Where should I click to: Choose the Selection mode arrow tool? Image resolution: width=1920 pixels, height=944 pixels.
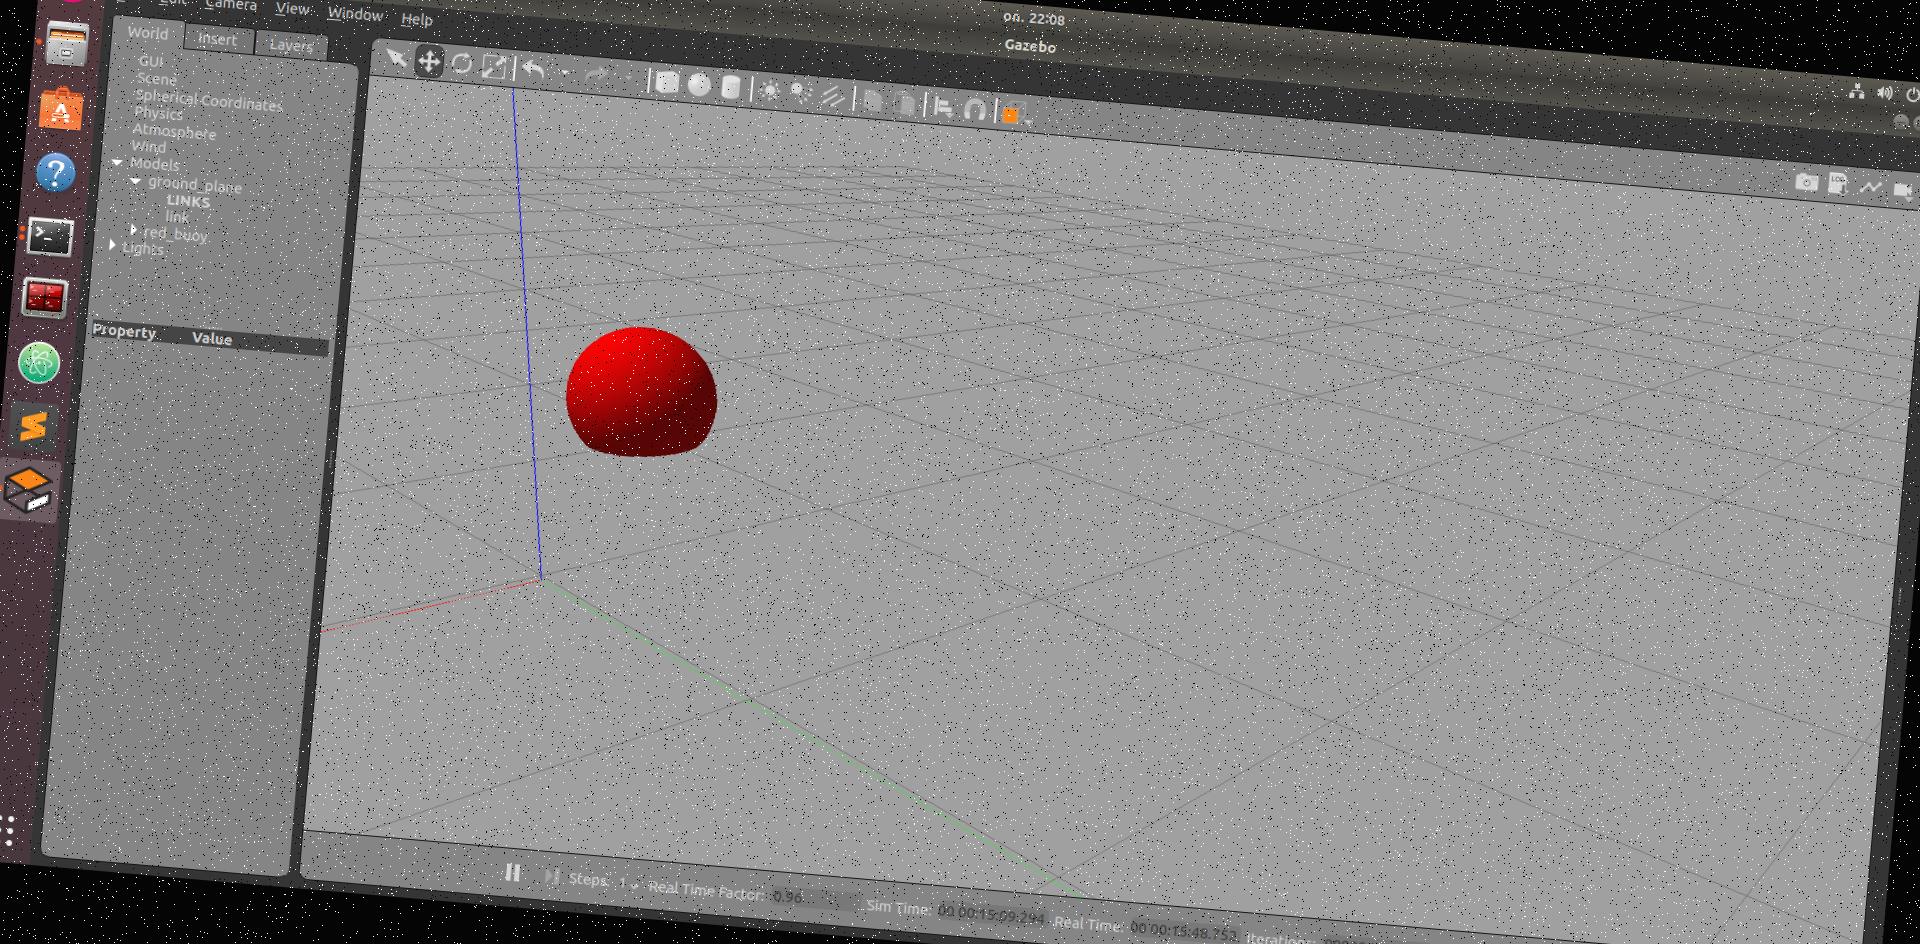coord(397,59)
